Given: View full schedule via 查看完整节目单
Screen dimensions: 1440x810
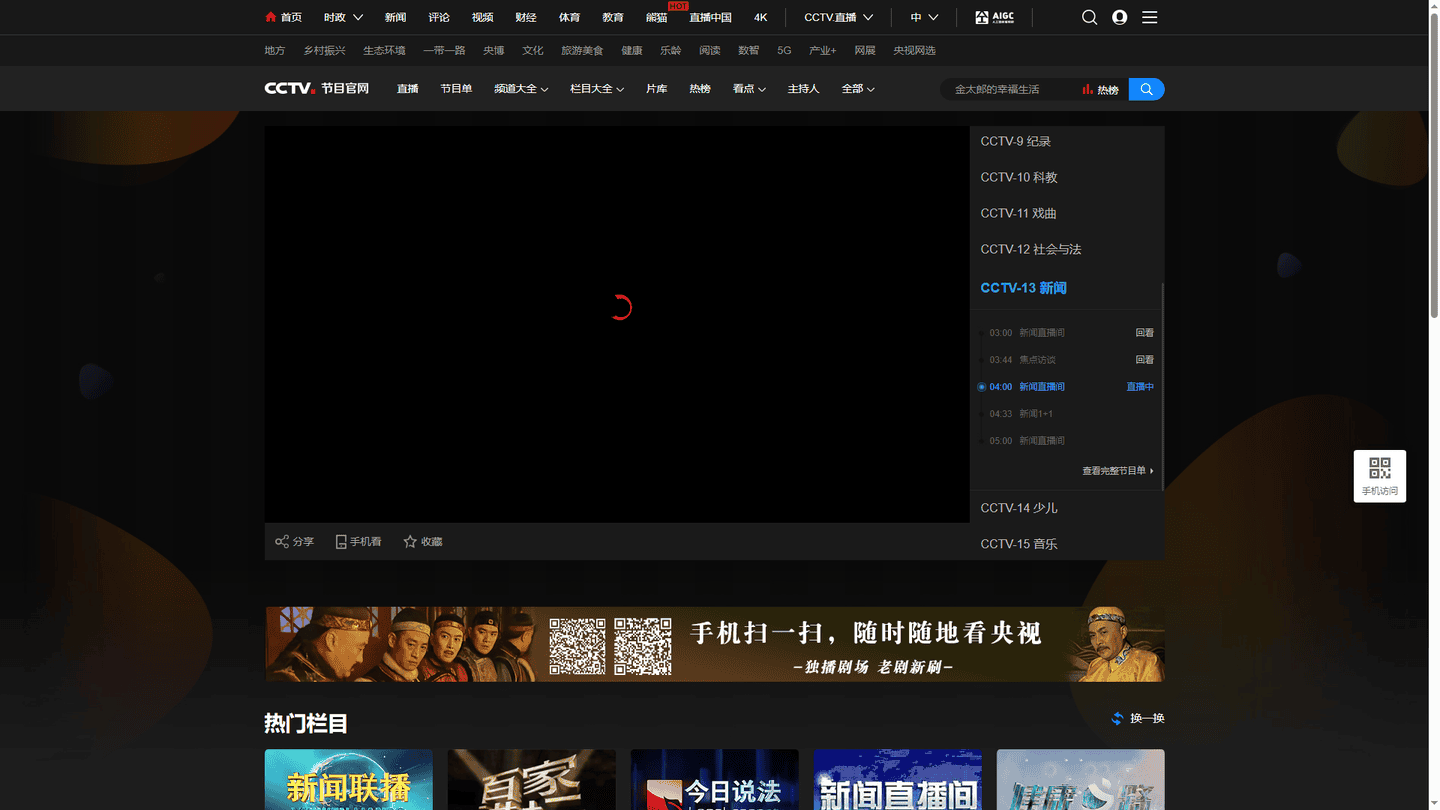Looking at the screenshot, I should tap(1118, 471).
